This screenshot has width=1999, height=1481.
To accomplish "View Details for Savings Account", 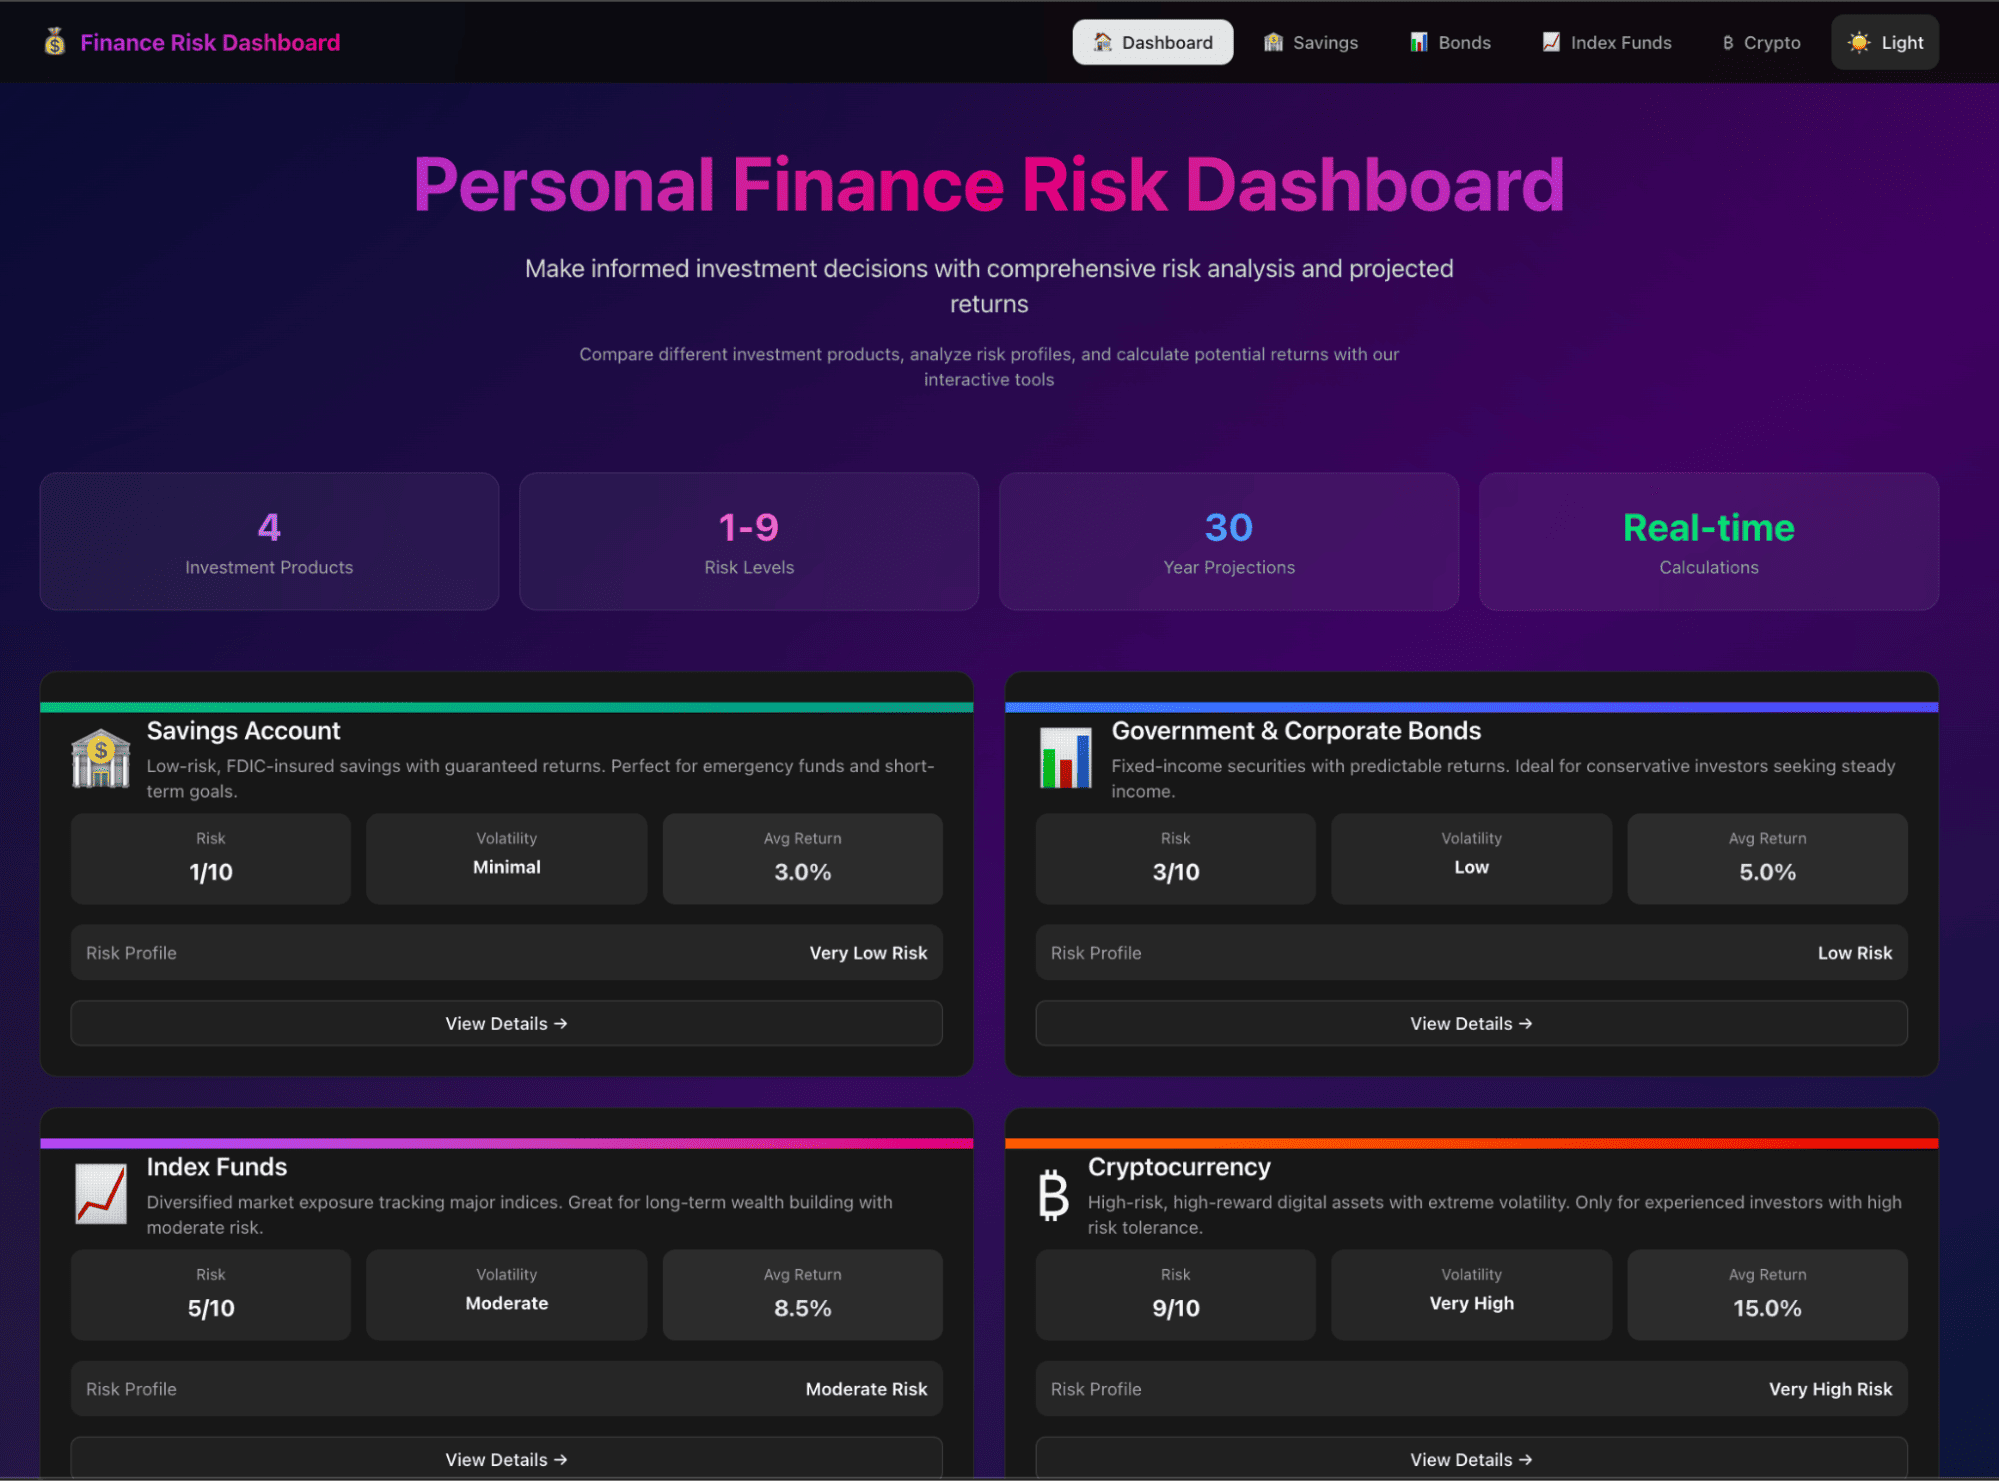I will pyautogui.click(x=506, y=1023).
